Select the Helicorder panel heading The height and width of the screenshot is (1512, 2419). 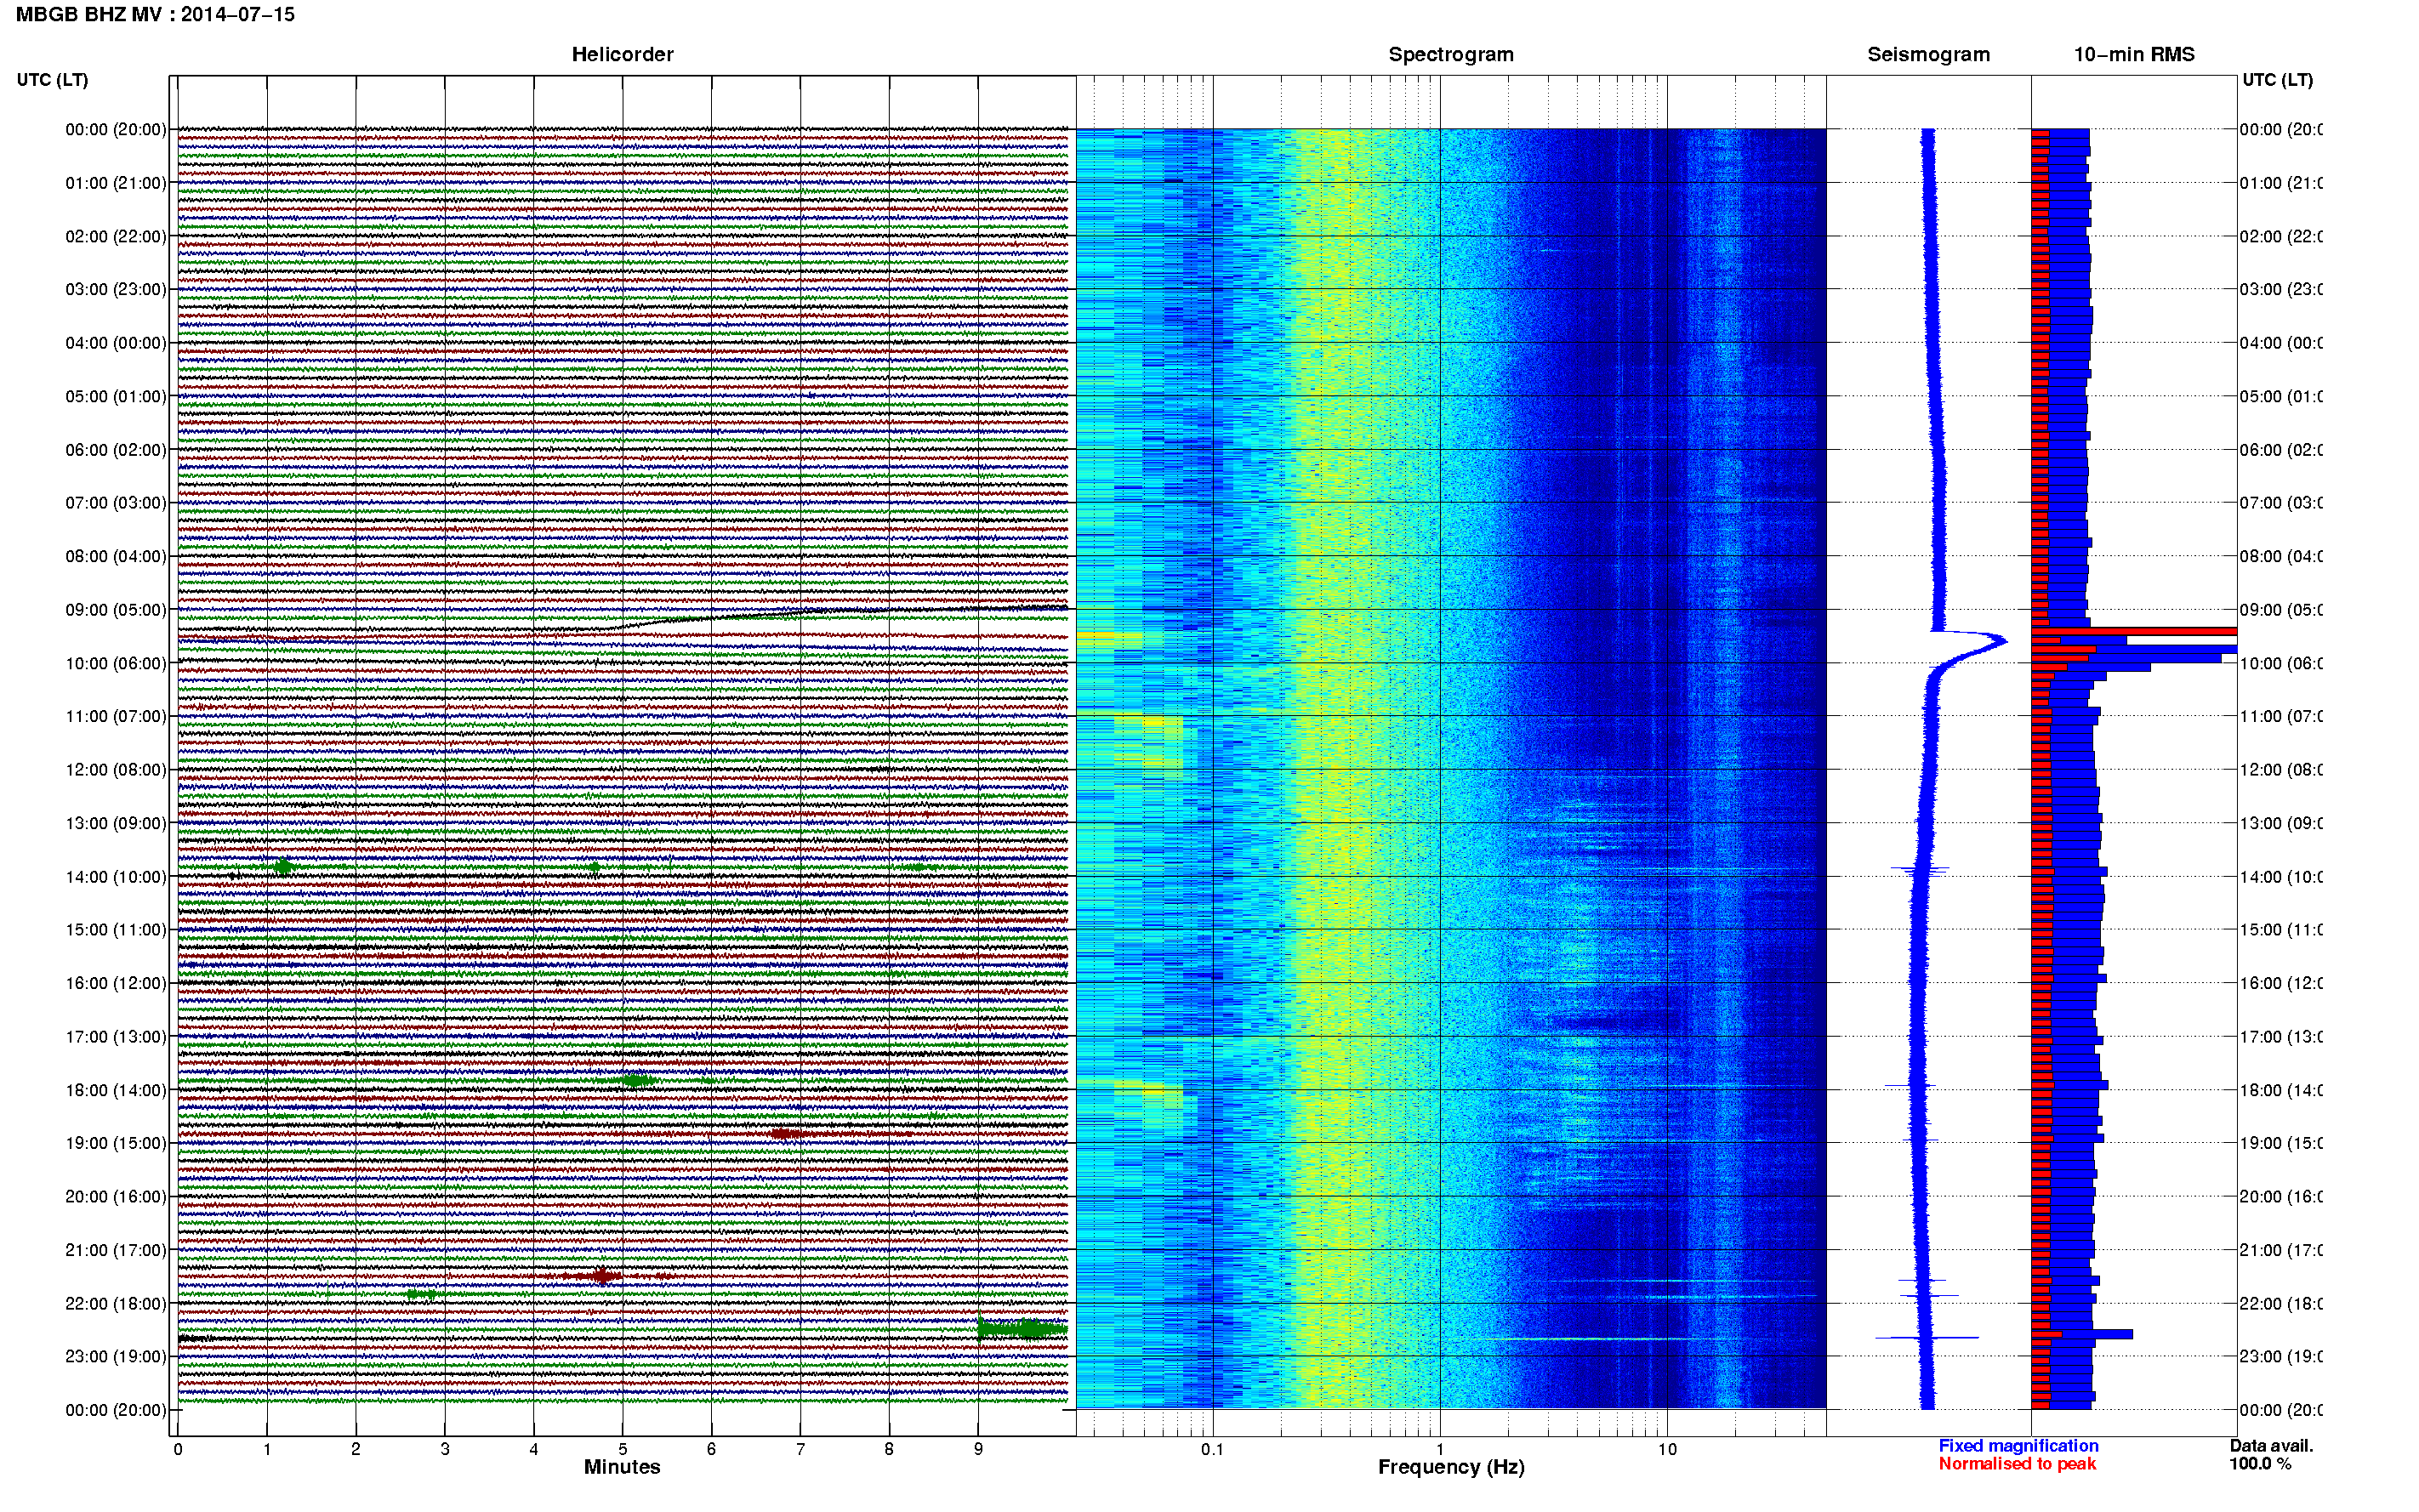(622, 54)
